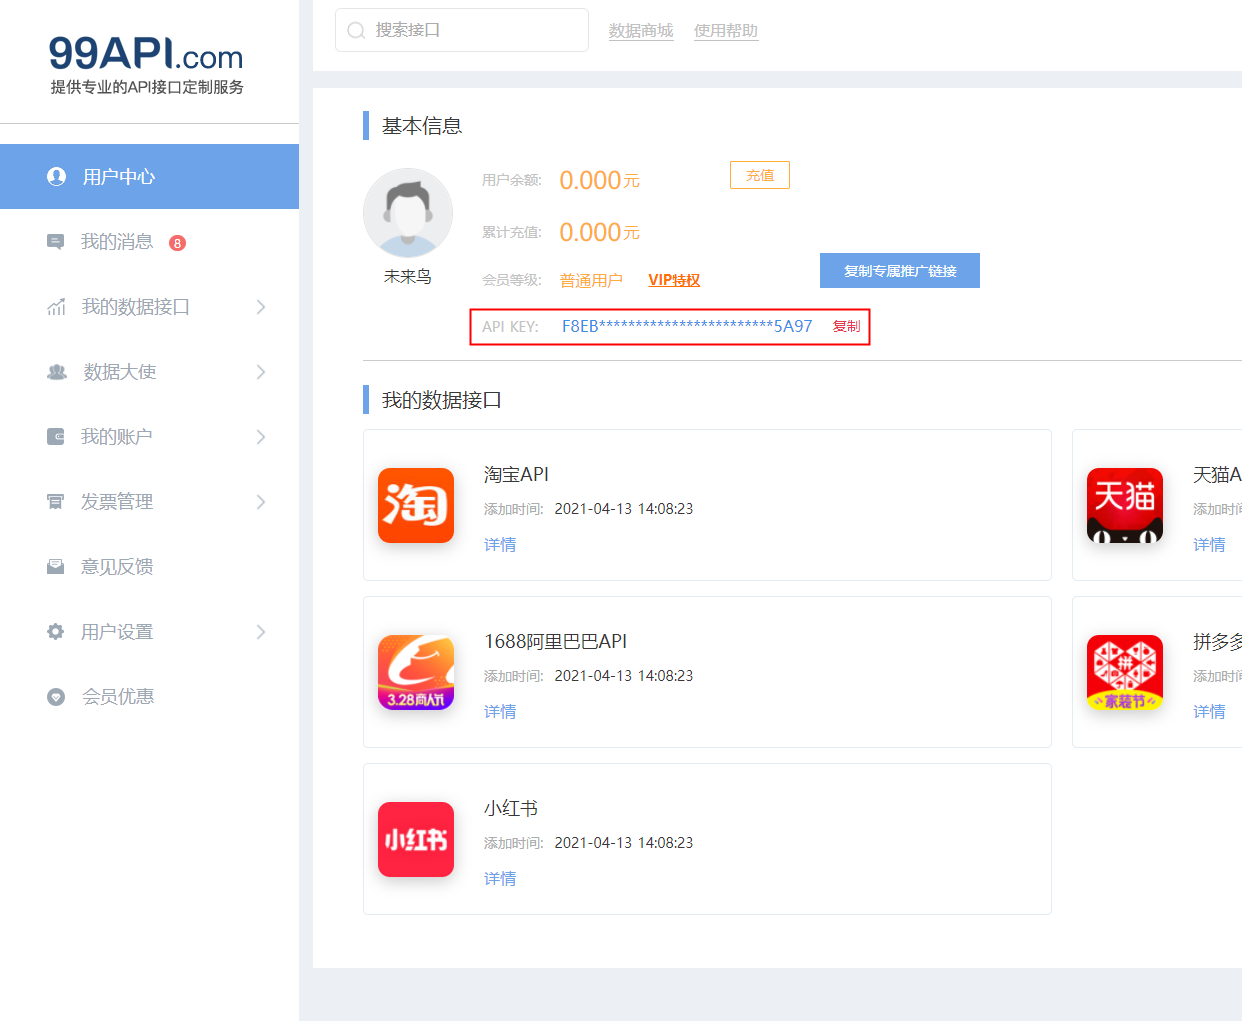
Task: Click the gear icon beside 用户设置
Action: point(56,632)
